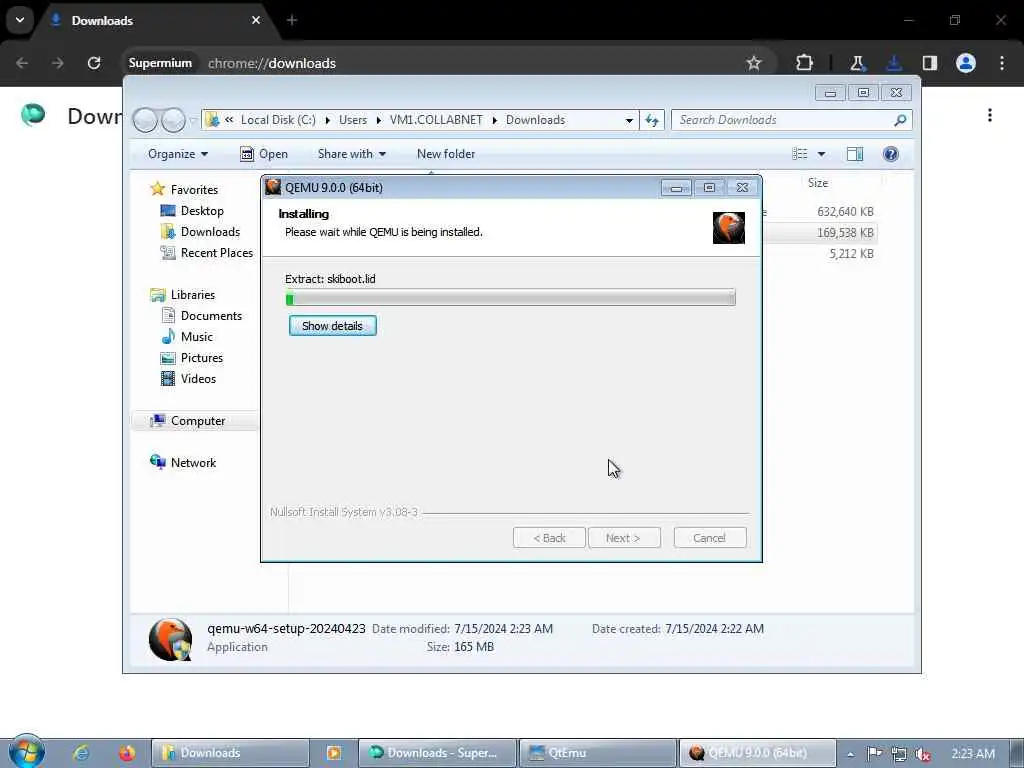Click New folder in Explorer toolbar
The height and width of the screenshot is (768, 1024).
coord(446,154)
